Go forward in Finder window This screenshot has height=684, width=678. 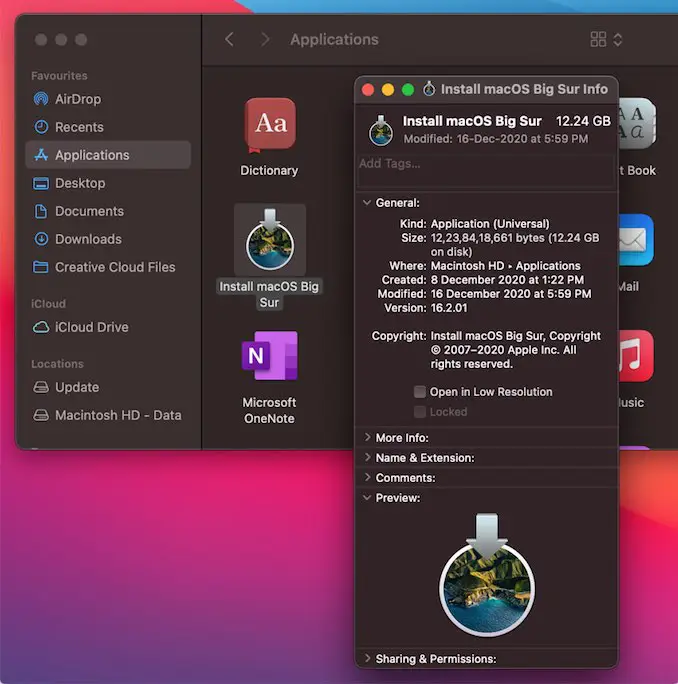tap(264, 40)
